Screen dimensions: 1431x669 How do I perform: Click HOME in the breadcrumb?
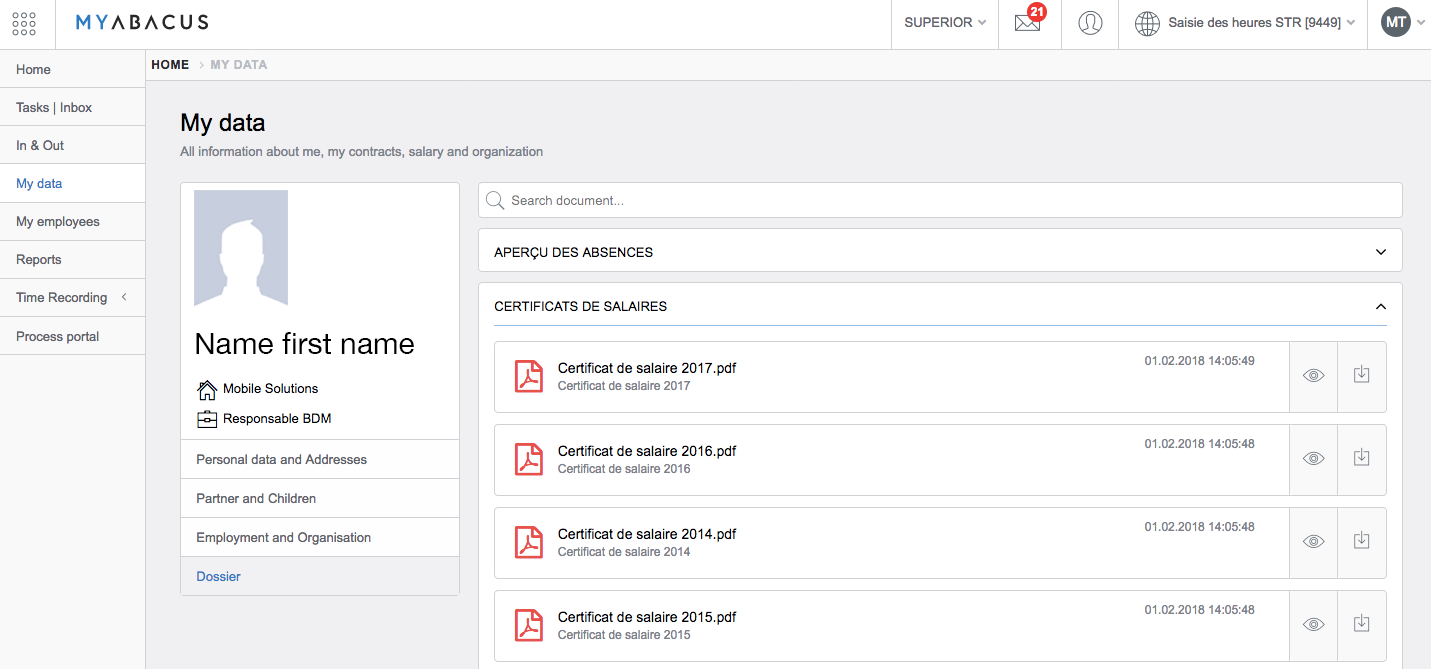click(170, 65)
